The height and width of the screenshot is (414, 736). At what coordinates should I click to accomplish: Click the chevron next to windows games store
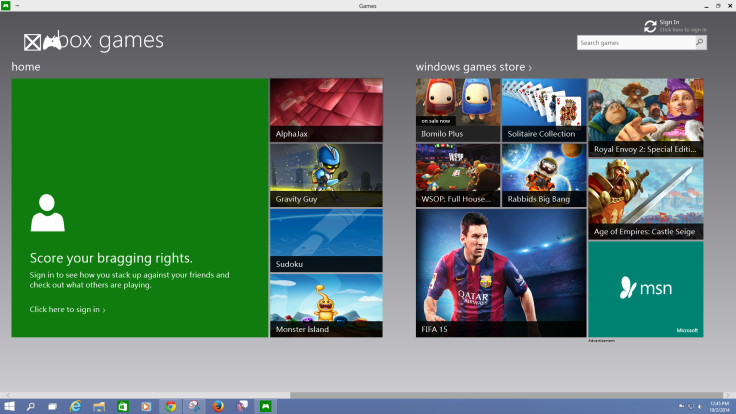pos(530,68)
